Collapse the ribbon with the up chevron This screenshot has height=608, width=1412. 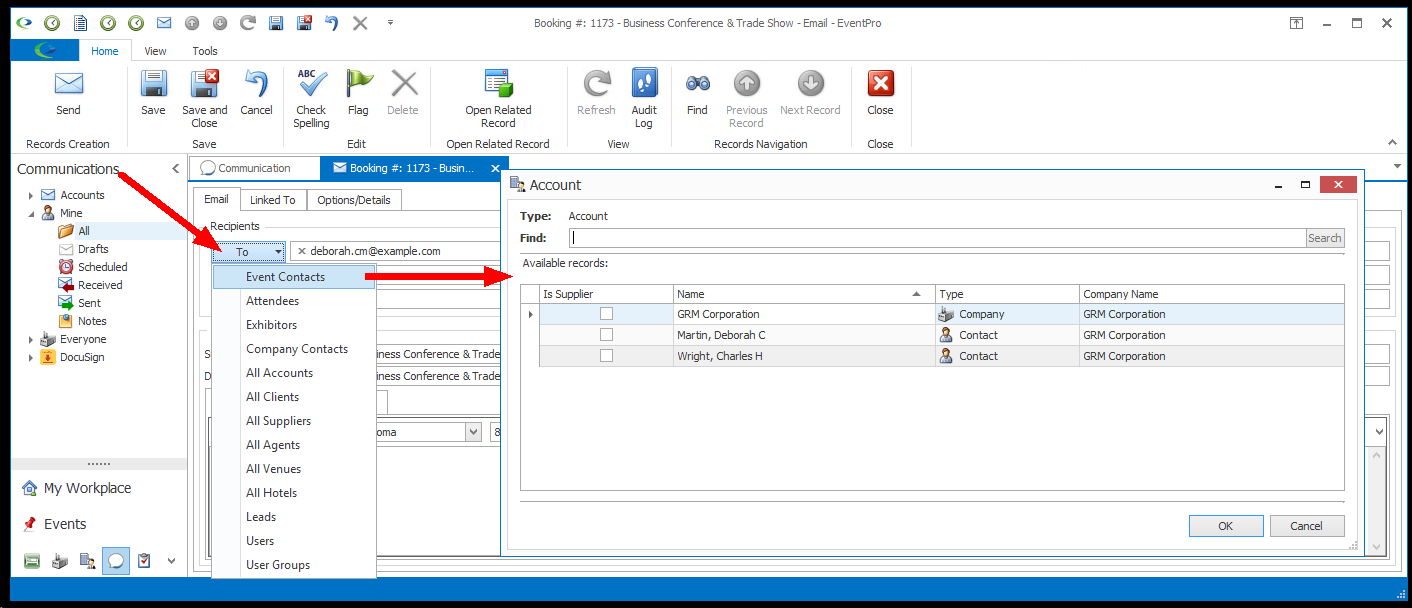(x=1392, y=143)
